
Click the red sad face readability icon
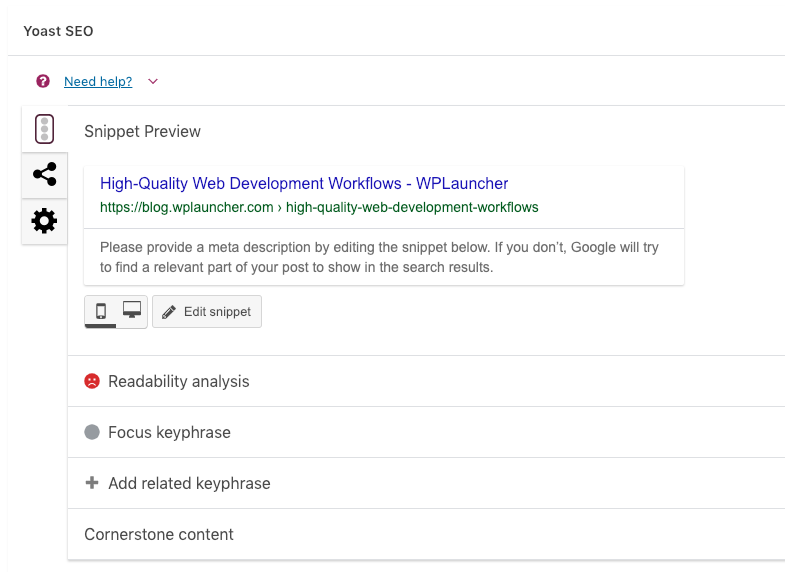click(92, 381)
